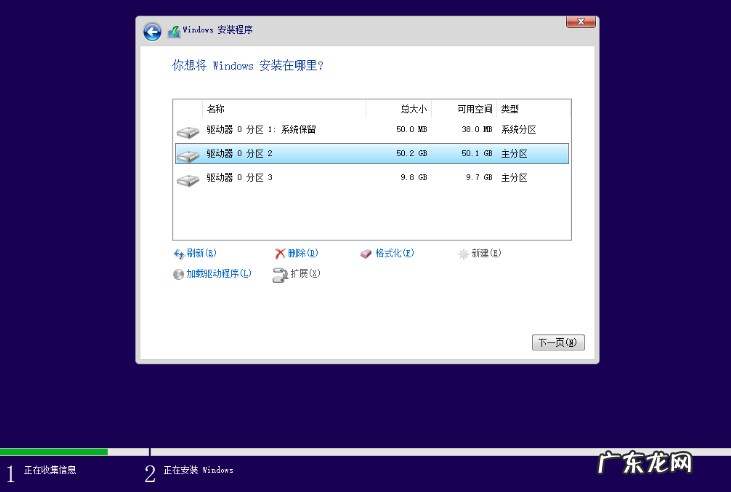Click the drive icon for partition 3
The width and height of the screenshot is (731, 492).
point(188,180)
